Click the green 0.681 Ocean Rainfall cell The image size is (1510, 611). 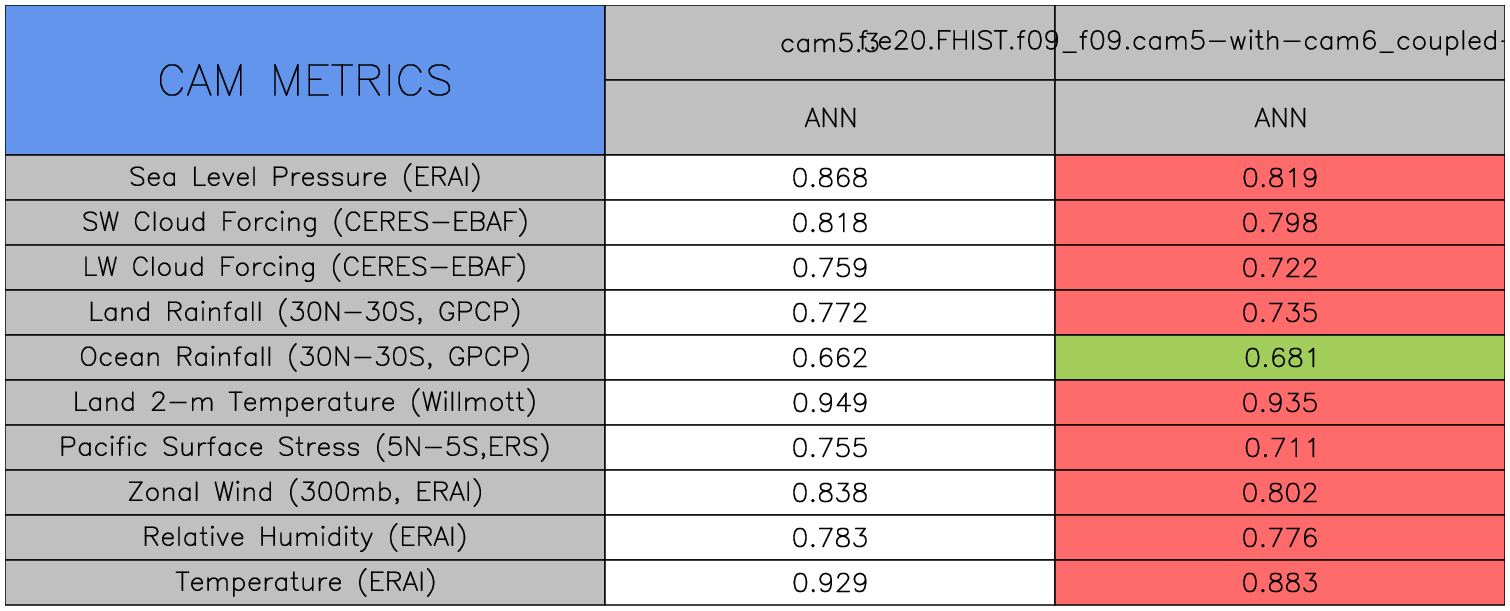(x=1280, y=358)
